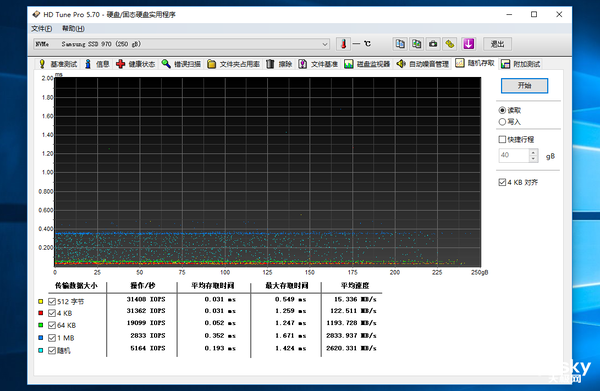Click the 2620.331 MB/s speed value
The image size is (600, 391).
351,348
